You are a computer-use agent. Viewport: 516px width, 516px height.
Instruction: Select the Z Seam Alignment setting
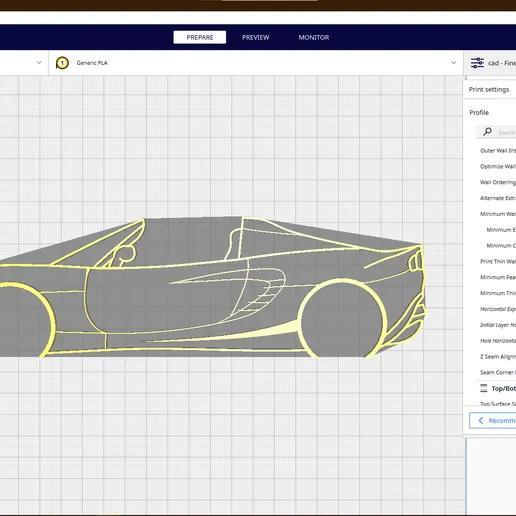498,356
